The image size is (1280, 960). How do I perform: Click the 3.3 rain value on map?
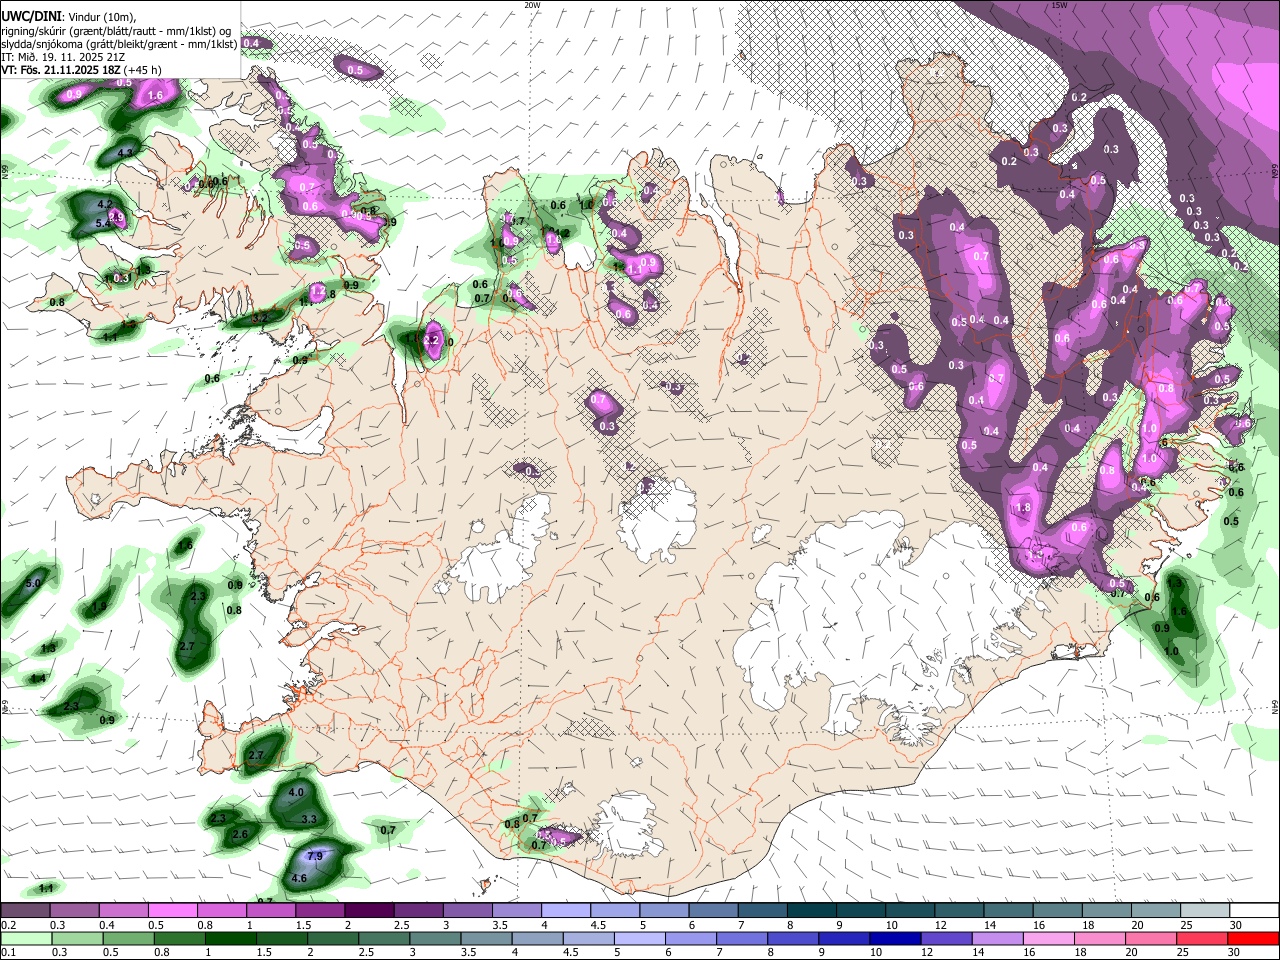[x=308, y=819]
